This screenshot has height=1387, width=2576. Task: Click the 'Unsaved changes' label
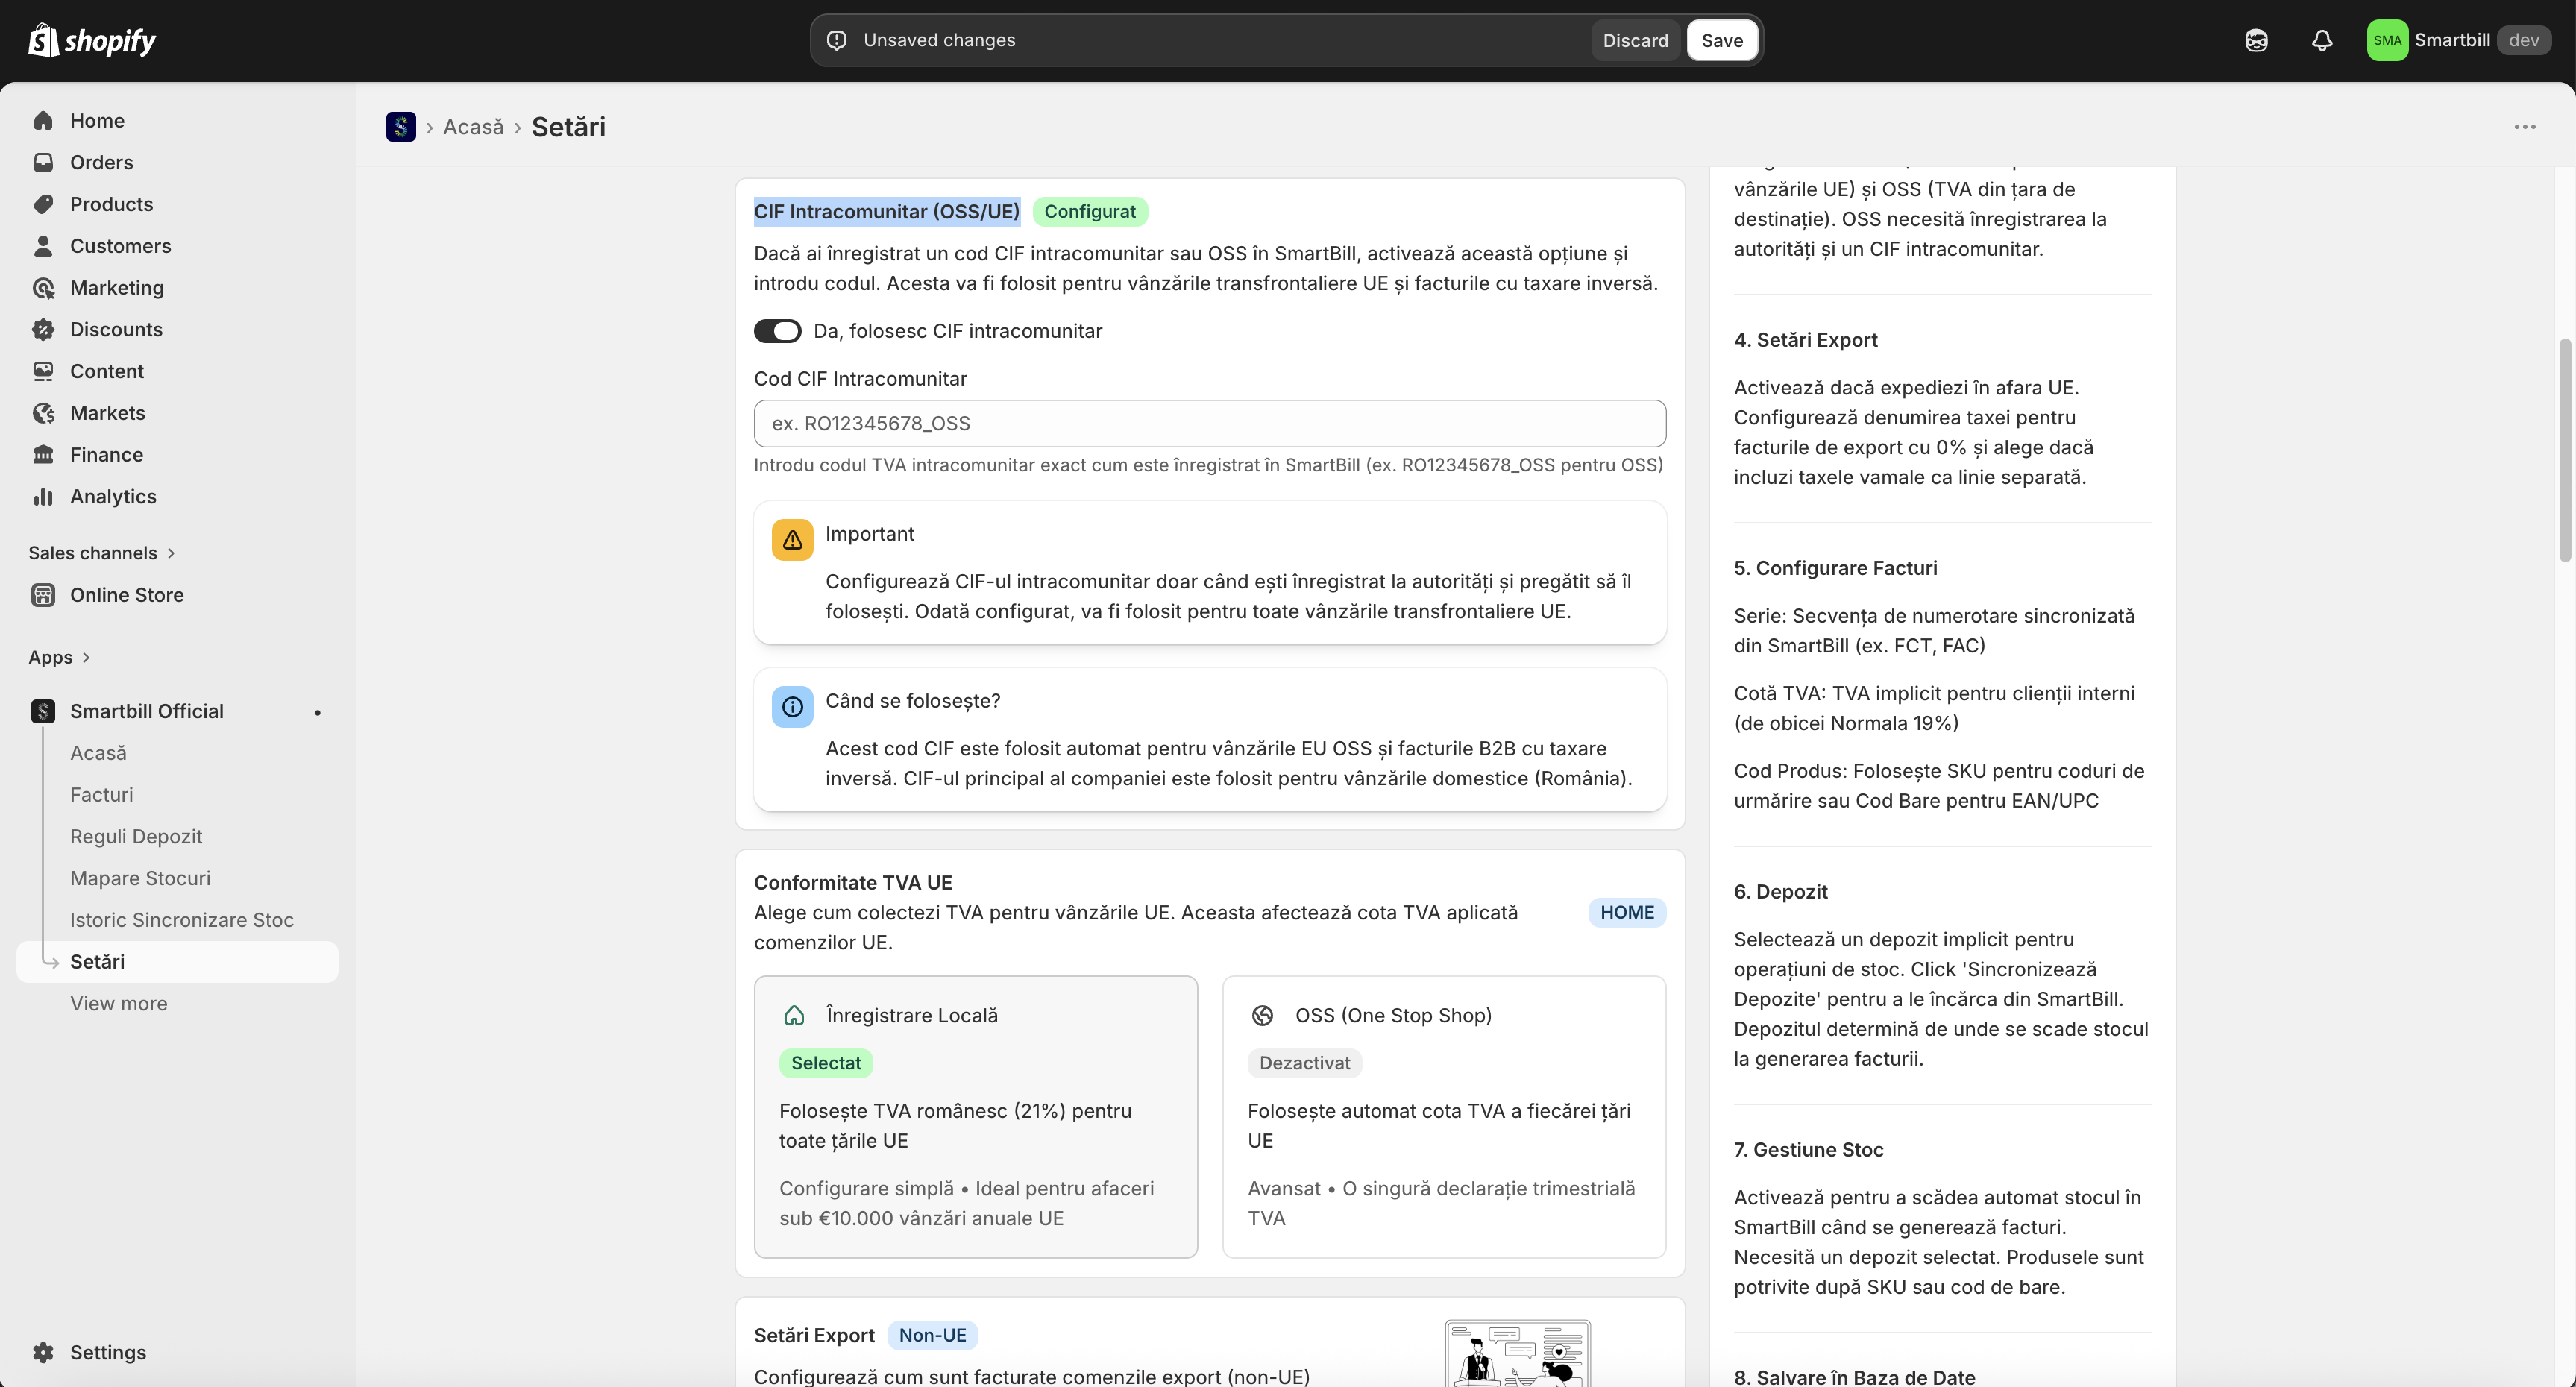939,40
